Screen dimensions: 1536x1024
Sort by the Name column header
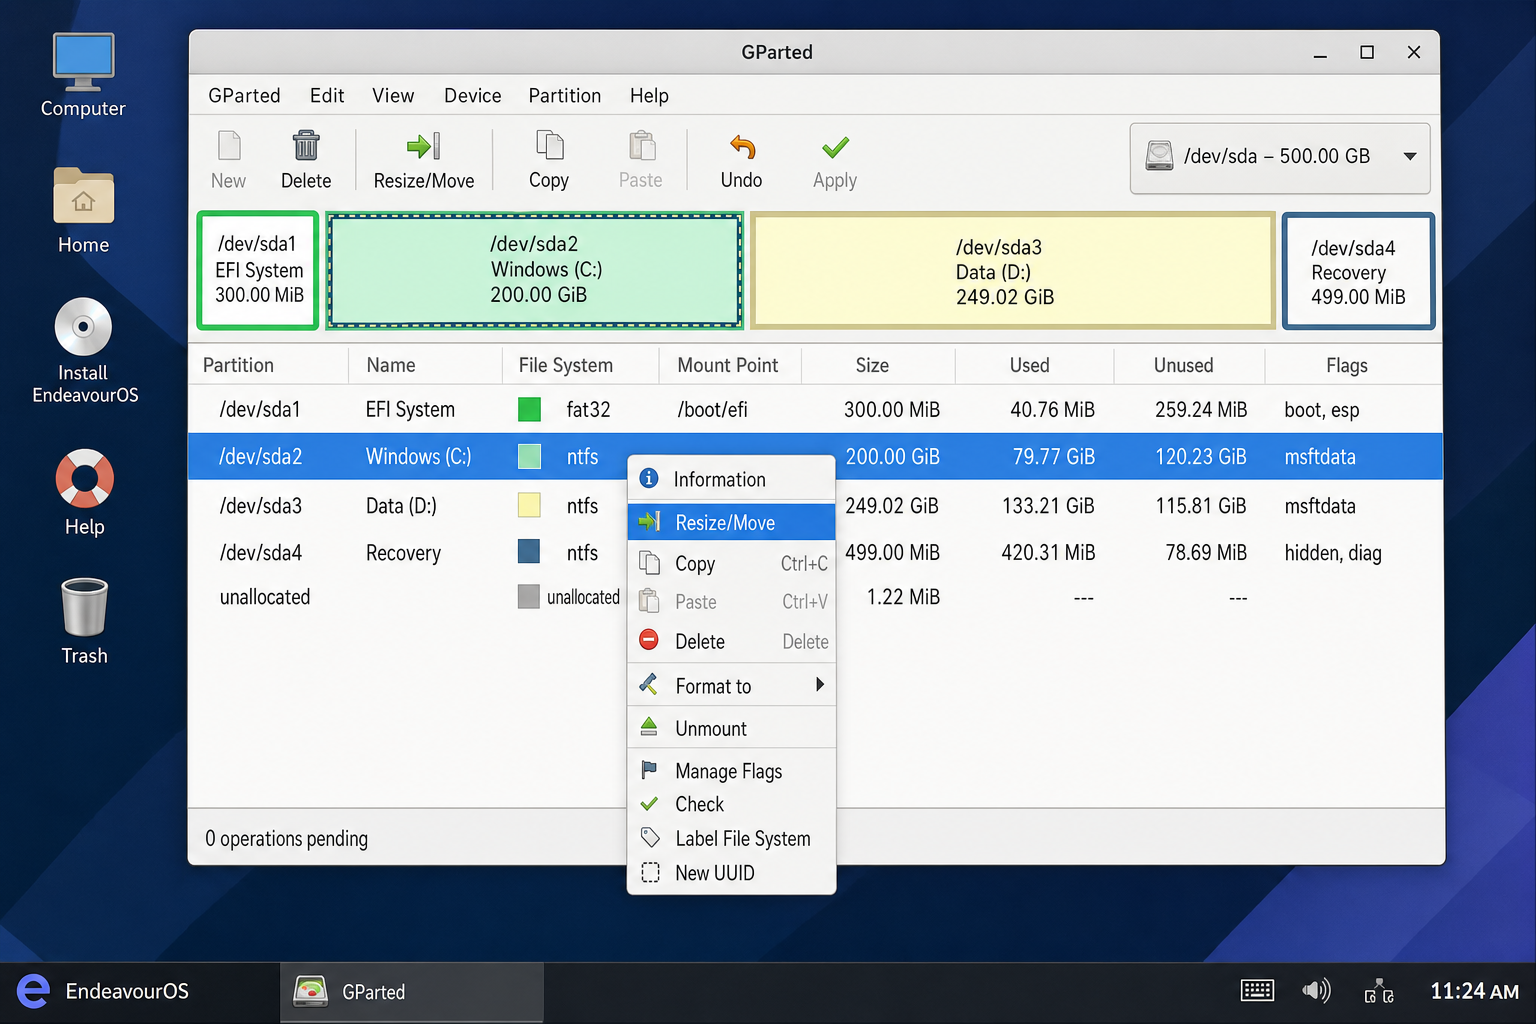click(x=425, y=365)
